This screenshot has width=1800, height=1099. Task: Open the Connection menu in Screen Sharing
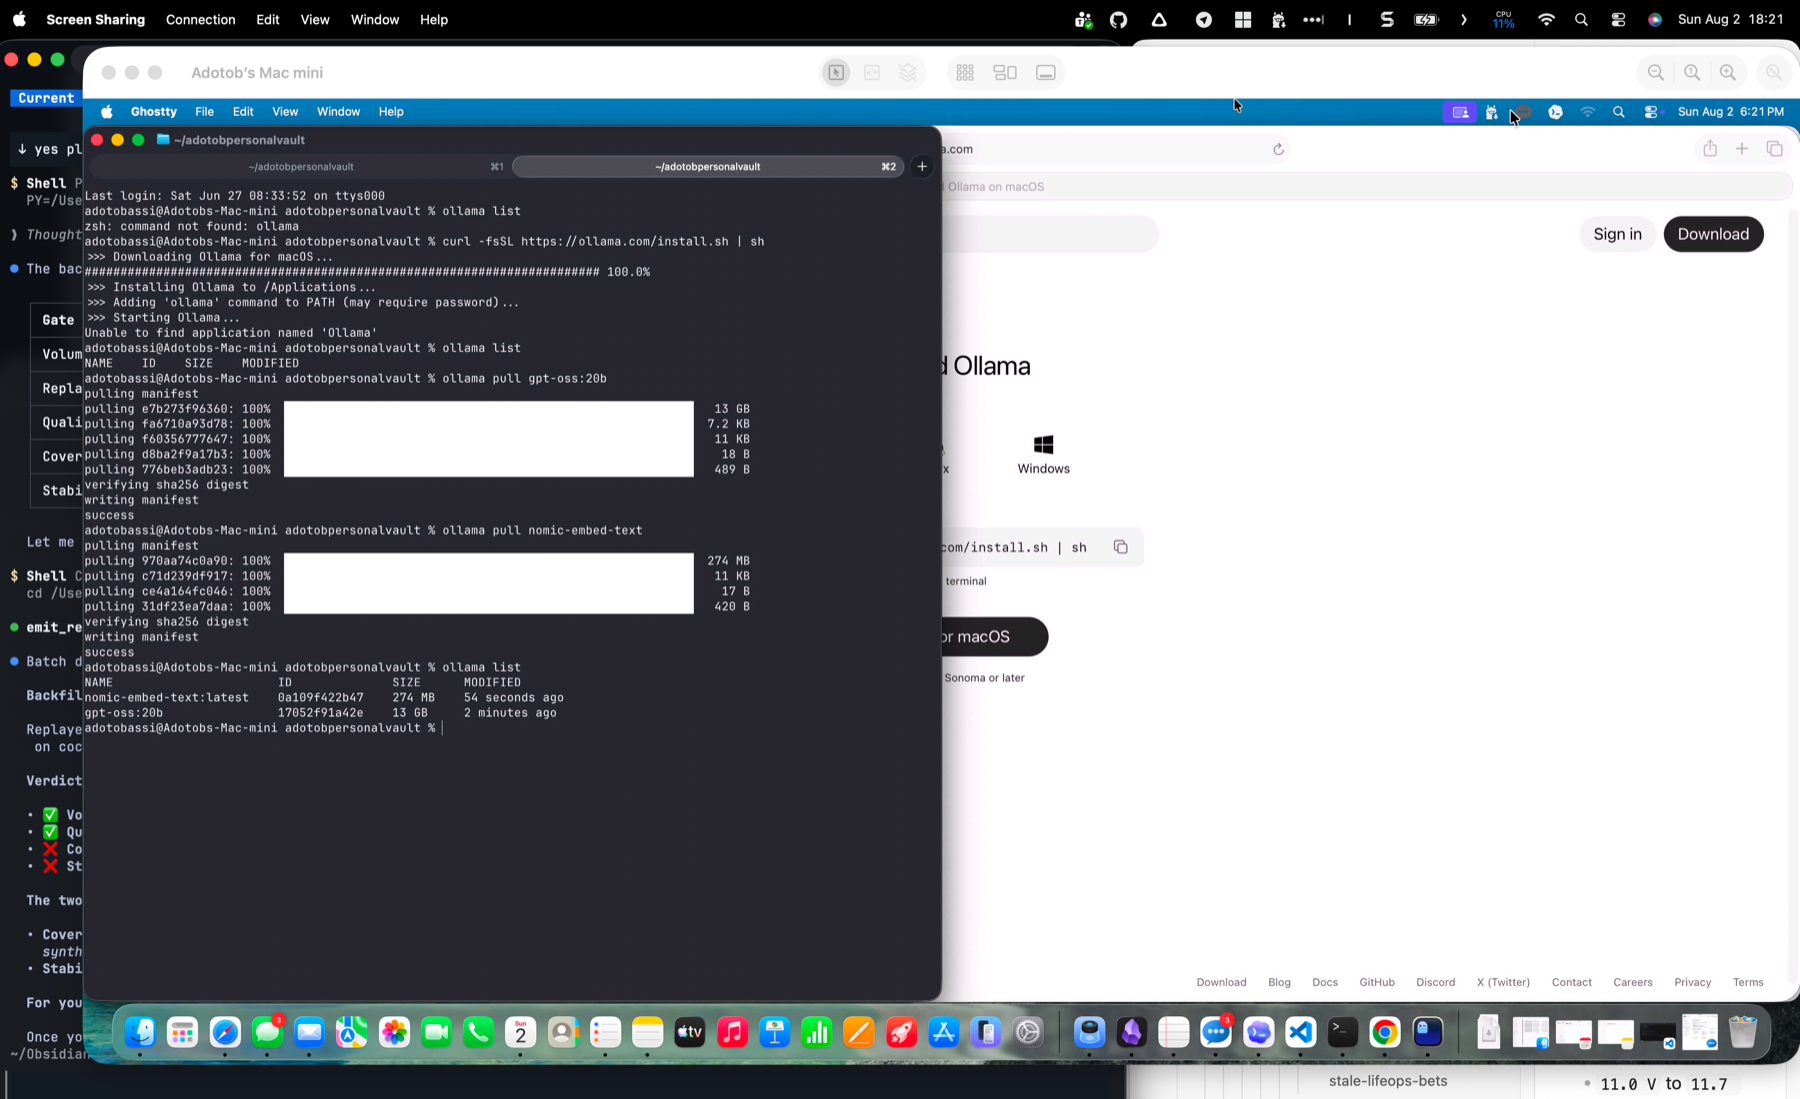point(200,19)
